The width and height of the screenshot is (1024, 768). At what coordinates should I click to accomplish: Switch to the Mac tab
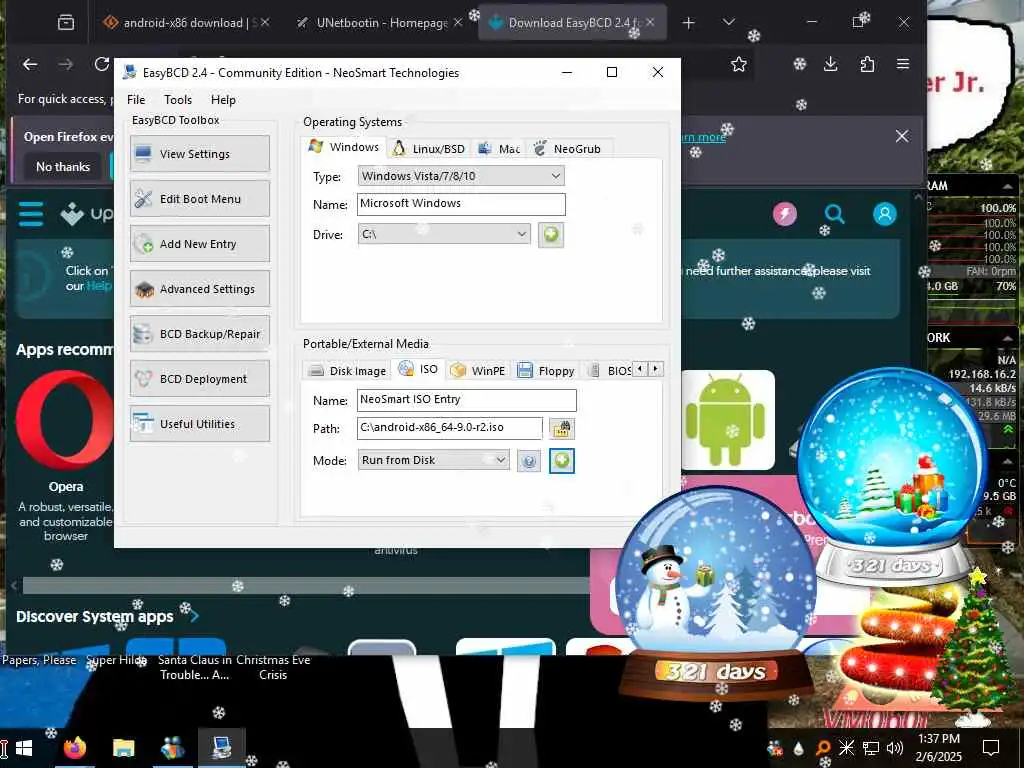[499, 149]
